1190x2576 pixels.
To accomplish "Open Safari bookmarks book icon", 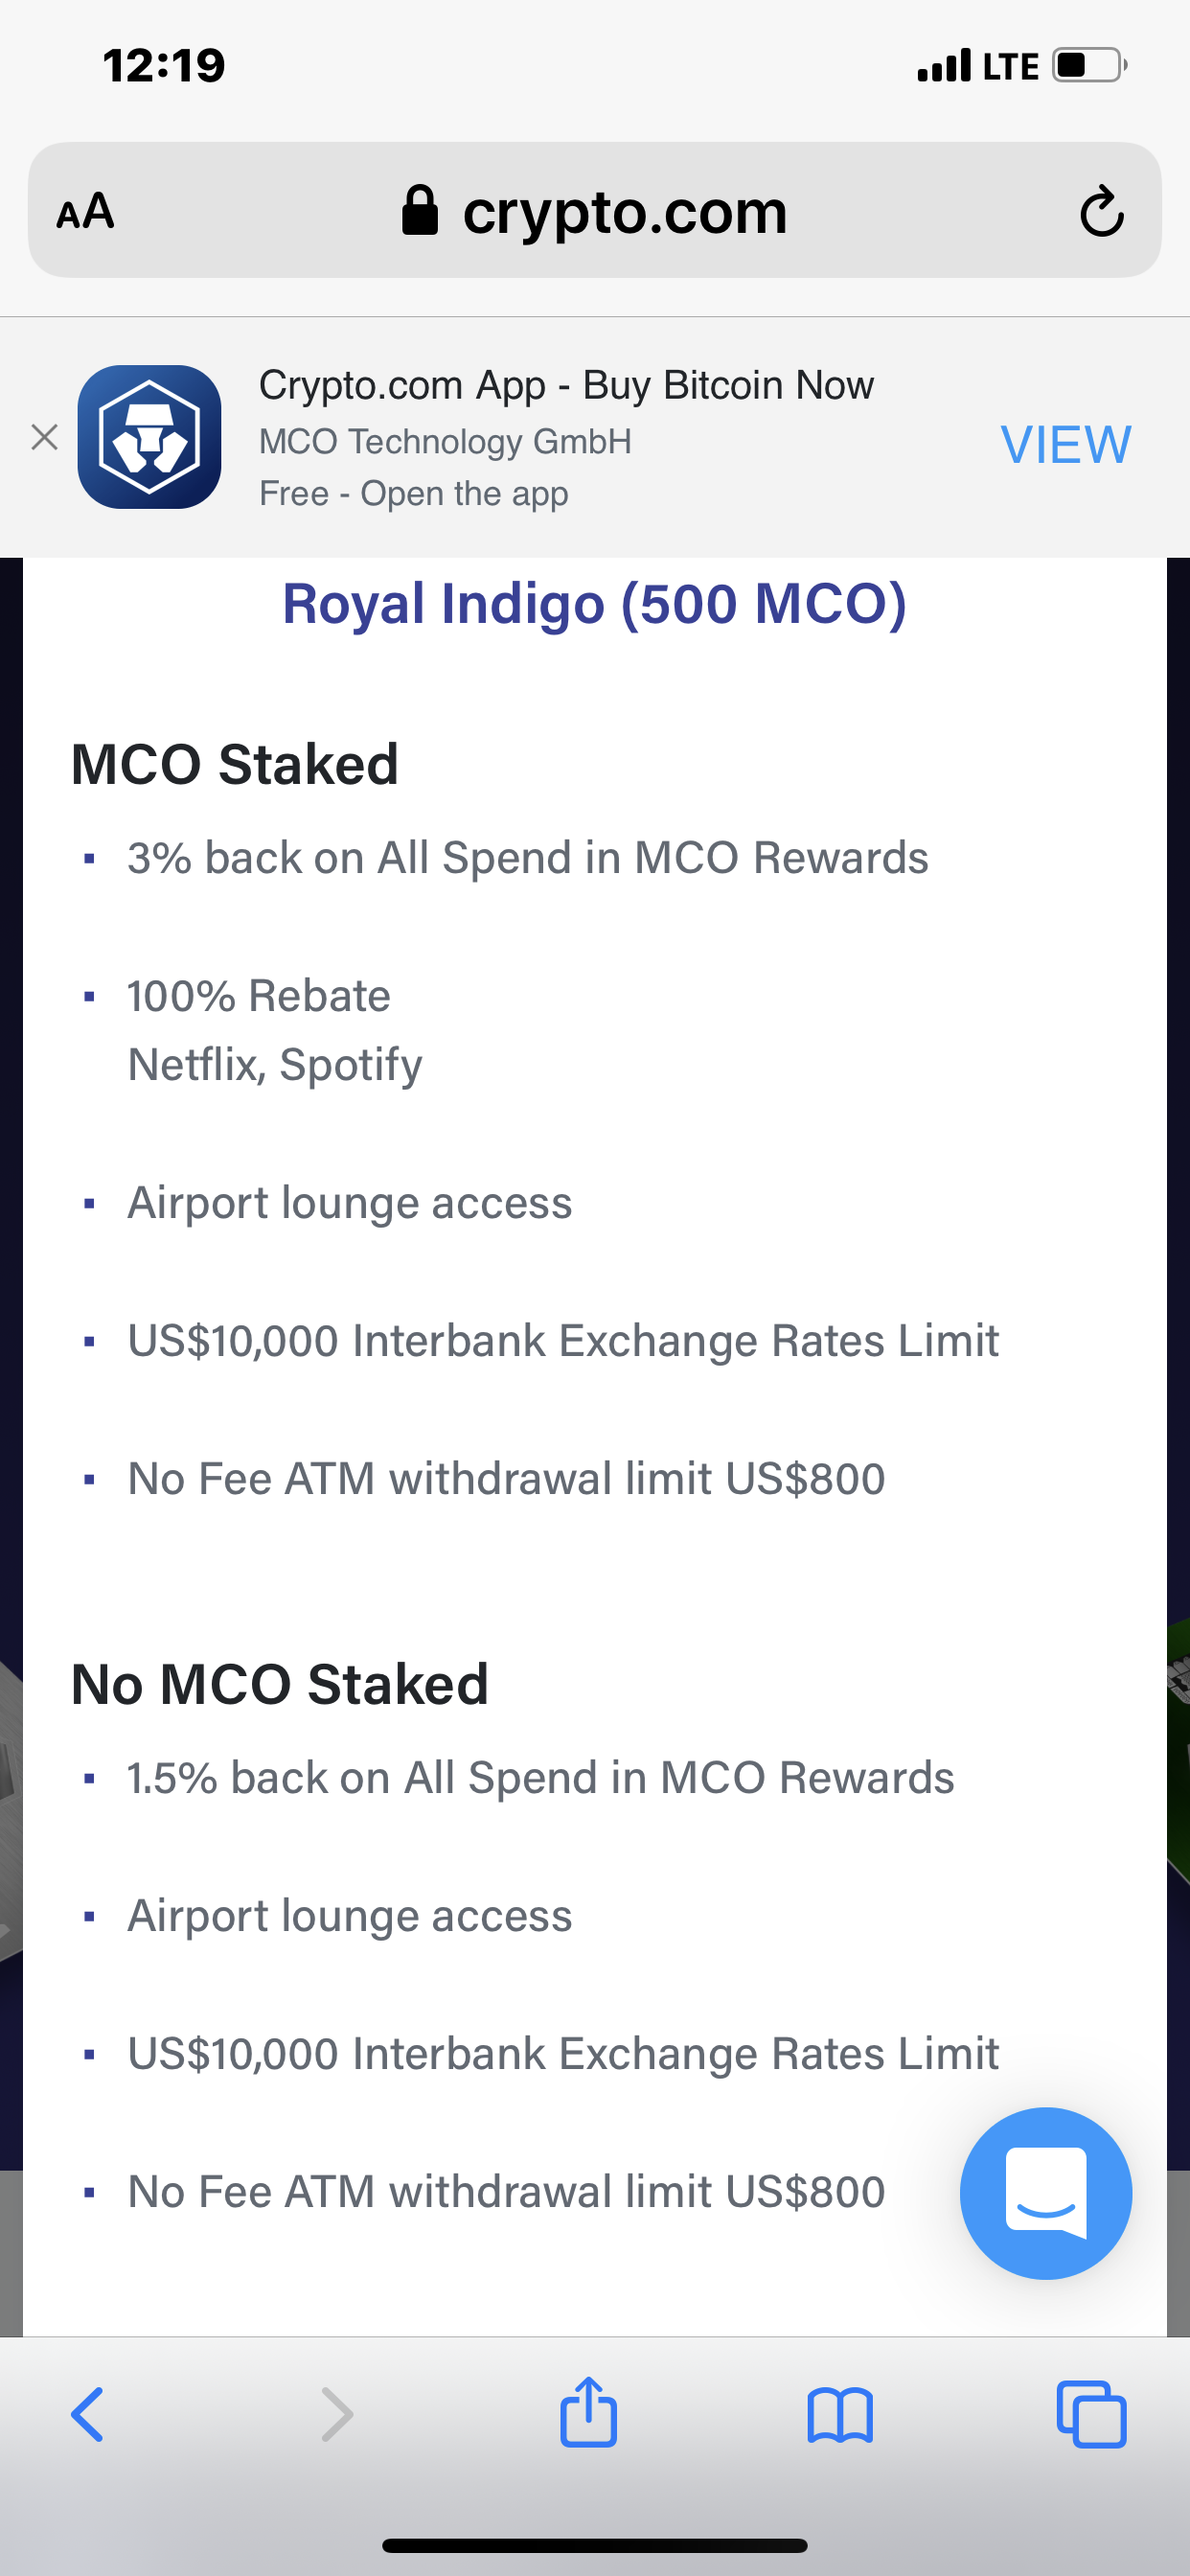I will [840, 2414].
